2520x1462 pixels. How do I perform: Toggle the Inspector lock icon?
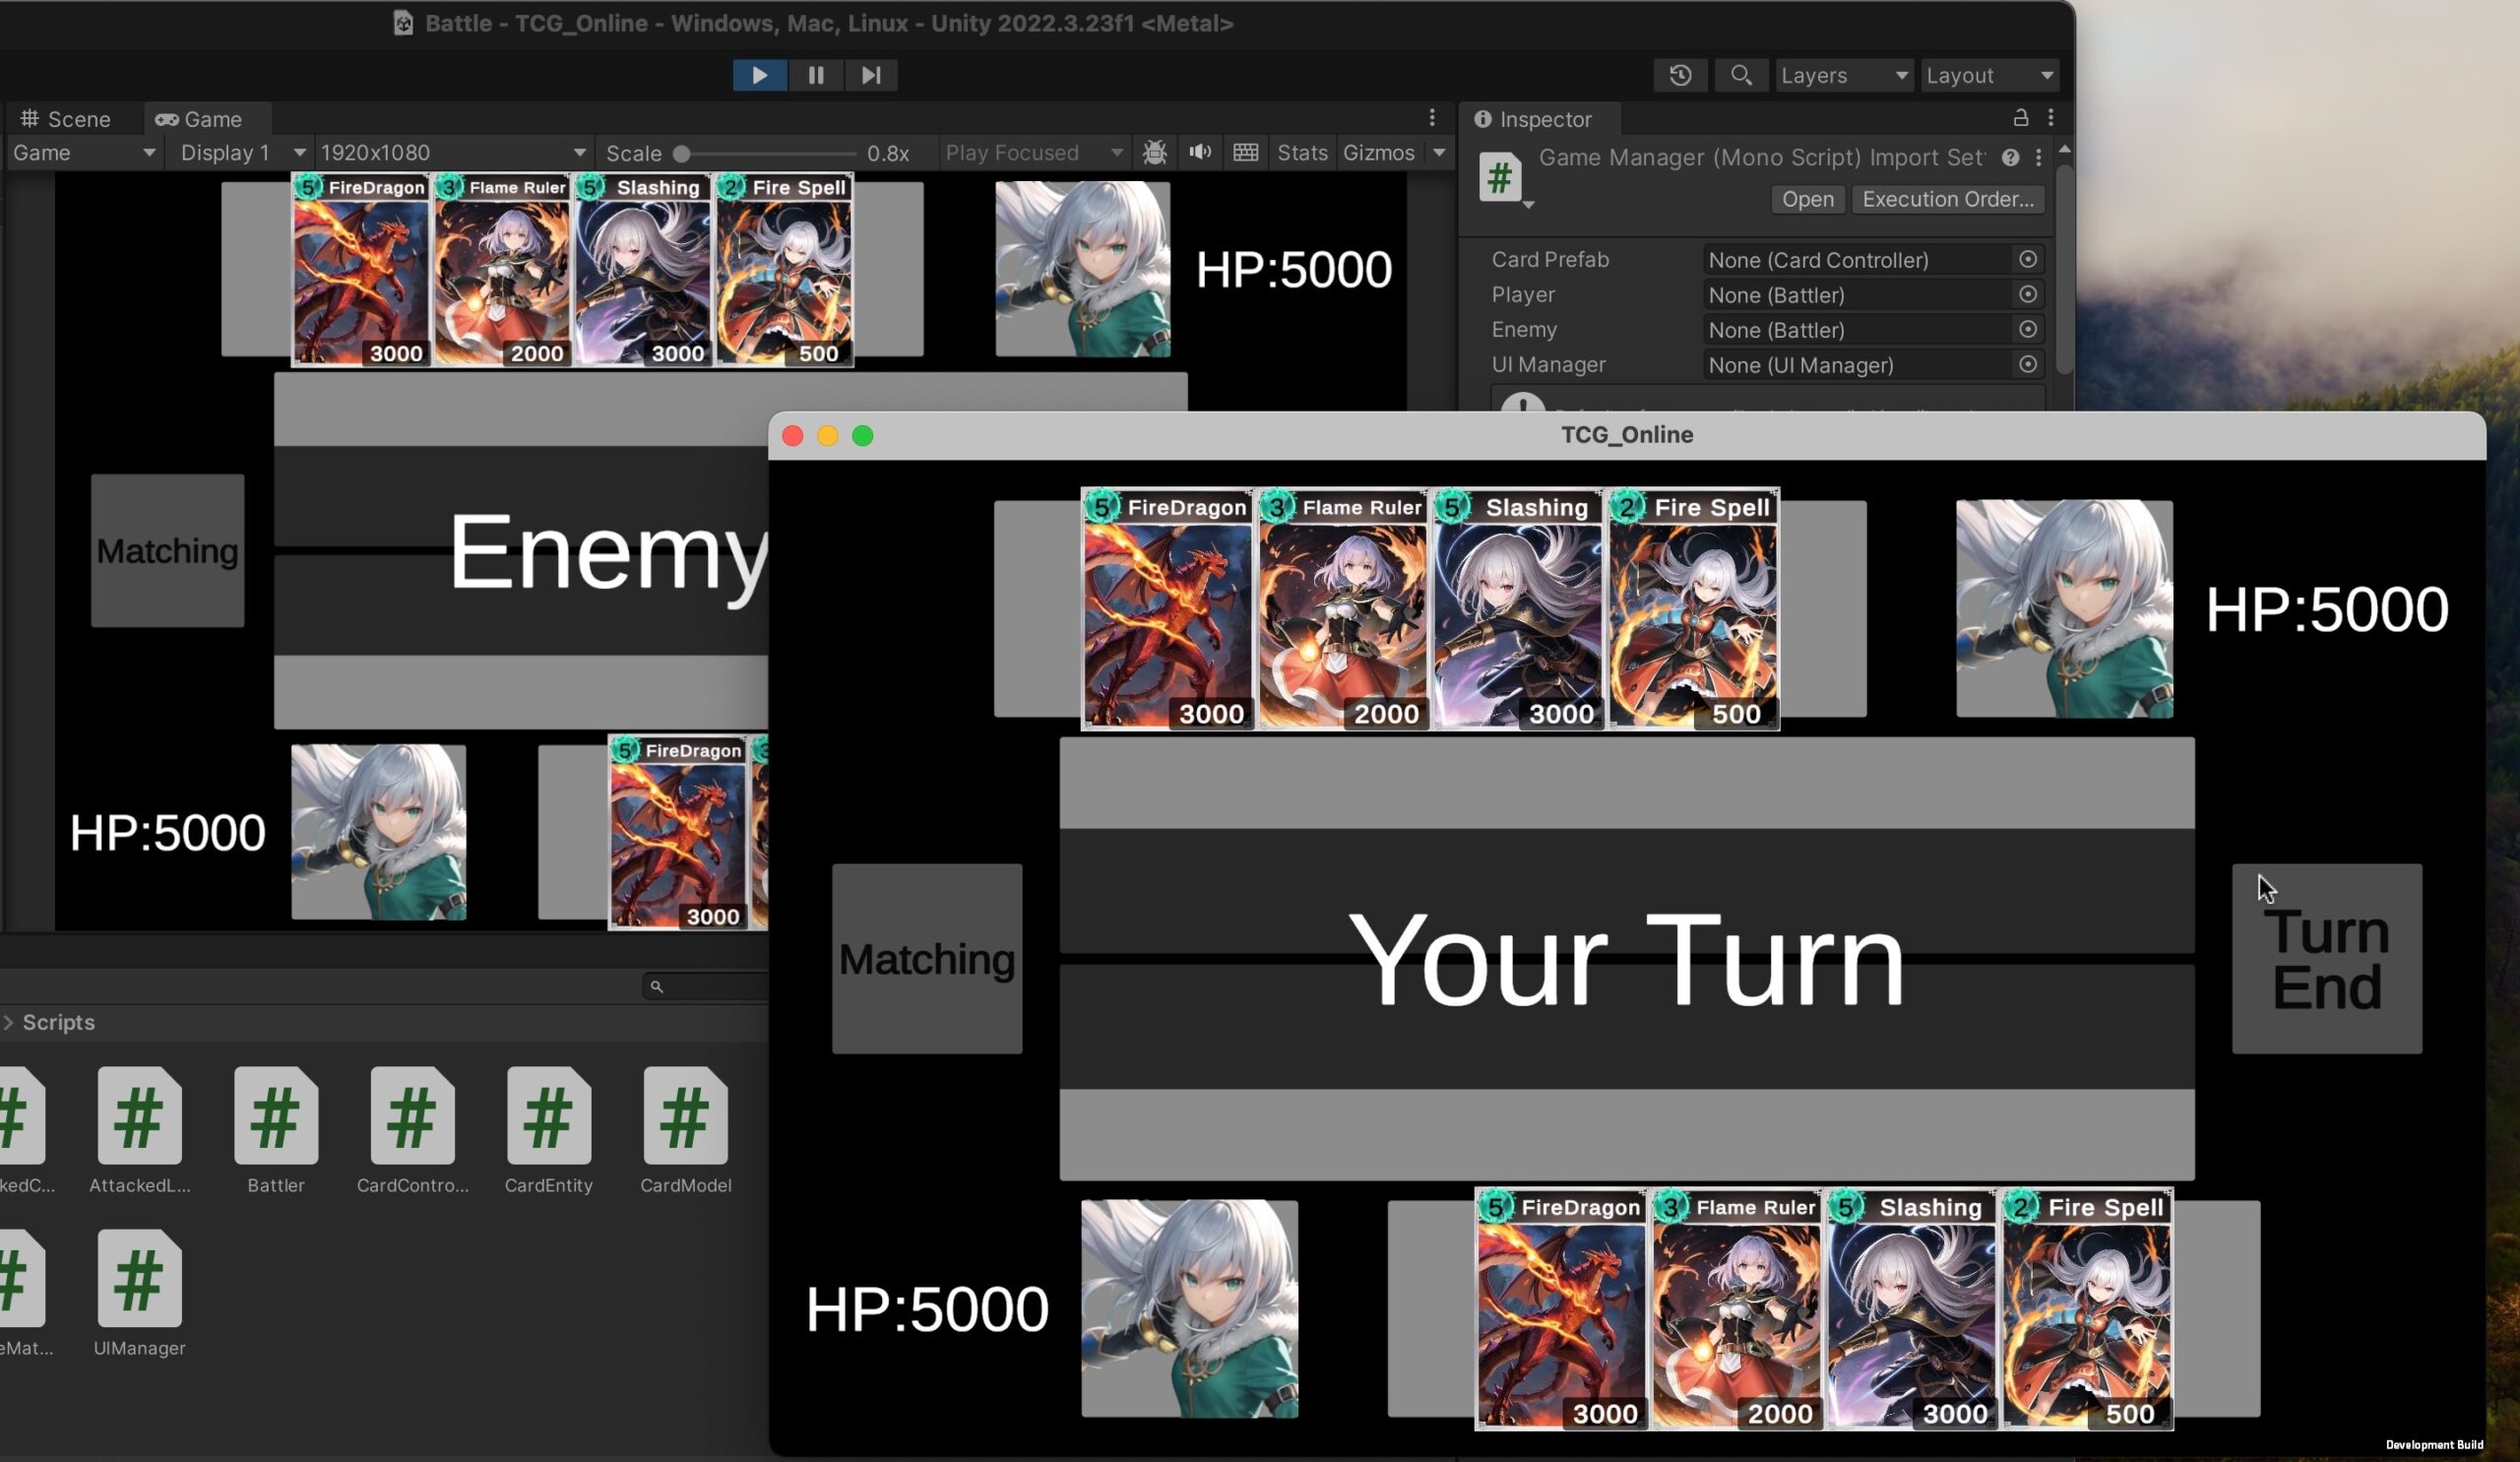coord(2020,118)
